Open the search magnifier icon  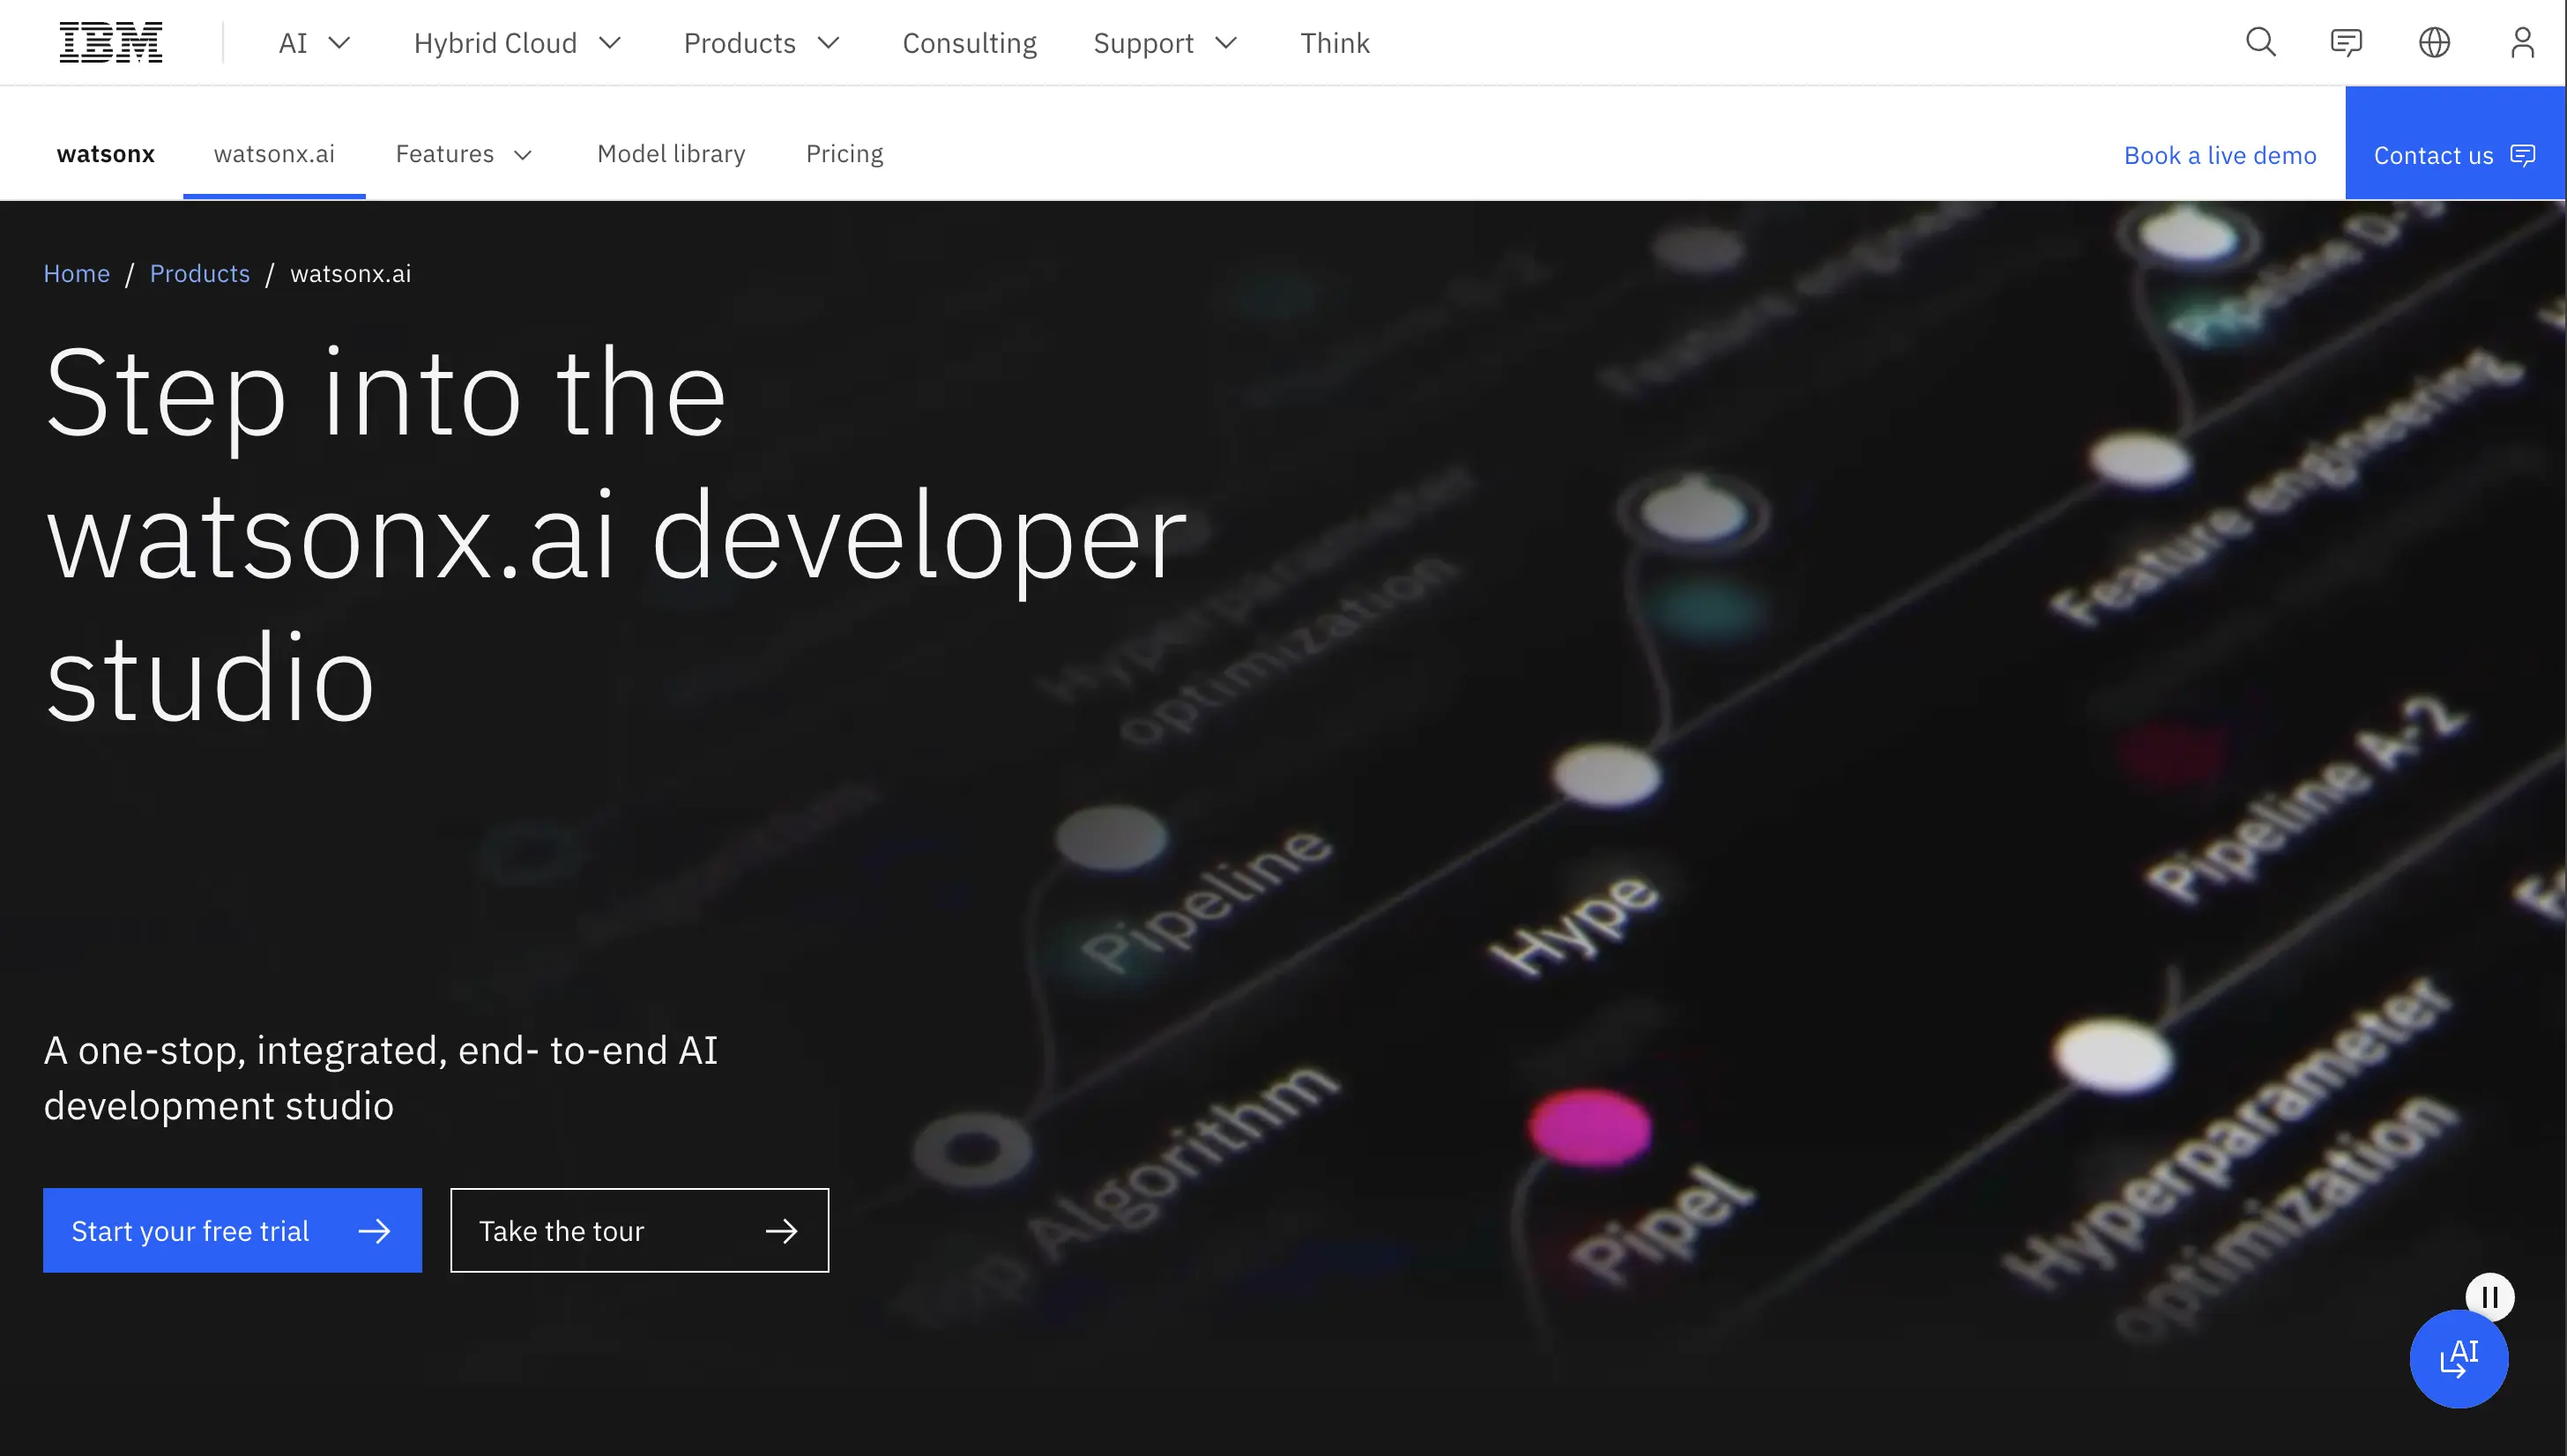click(2260, 42)
